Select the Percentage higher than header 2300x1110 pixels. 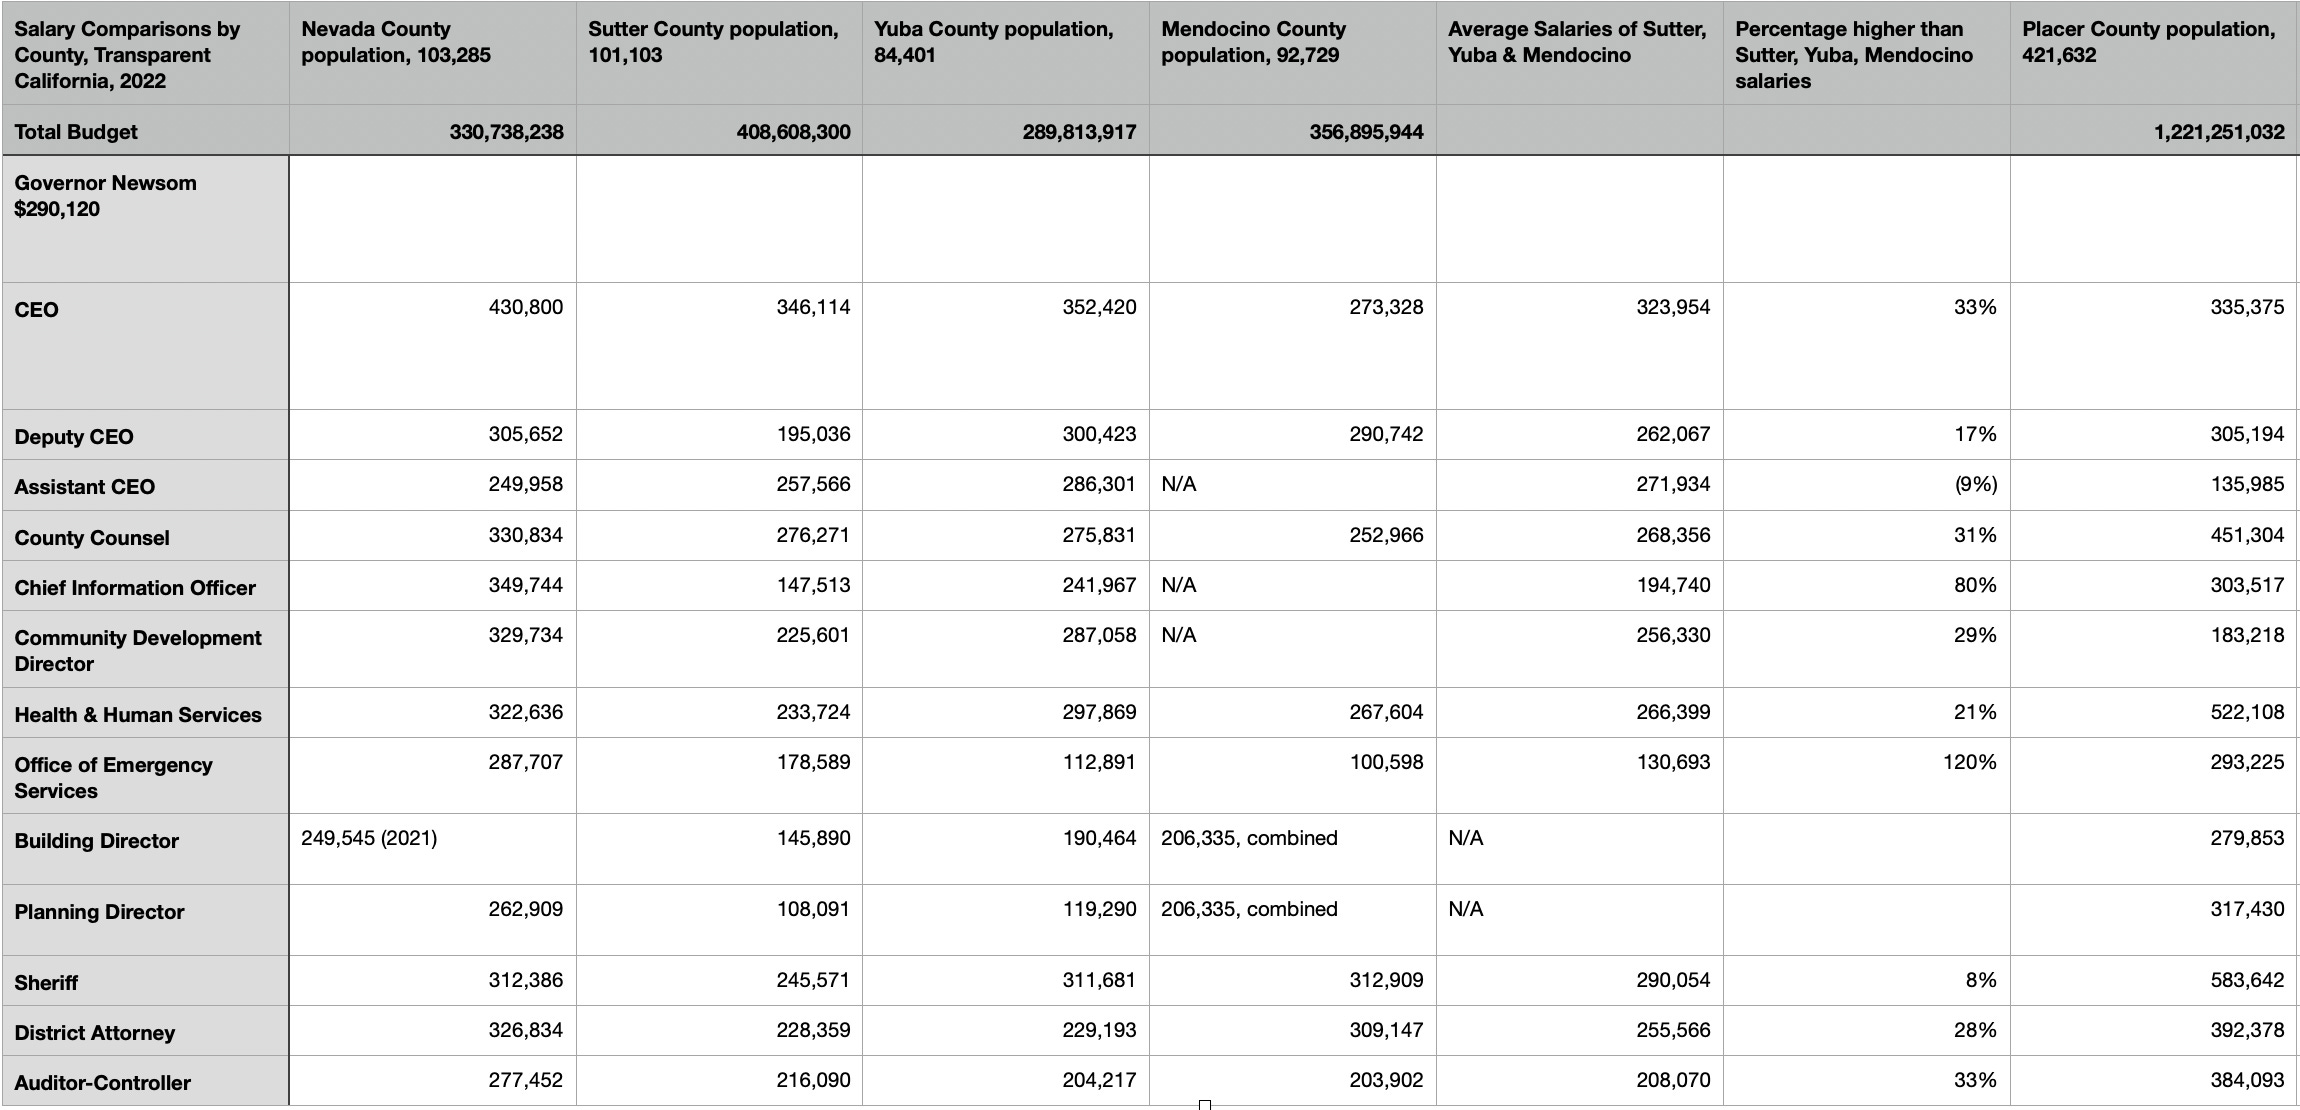(x=1854, y=55)
